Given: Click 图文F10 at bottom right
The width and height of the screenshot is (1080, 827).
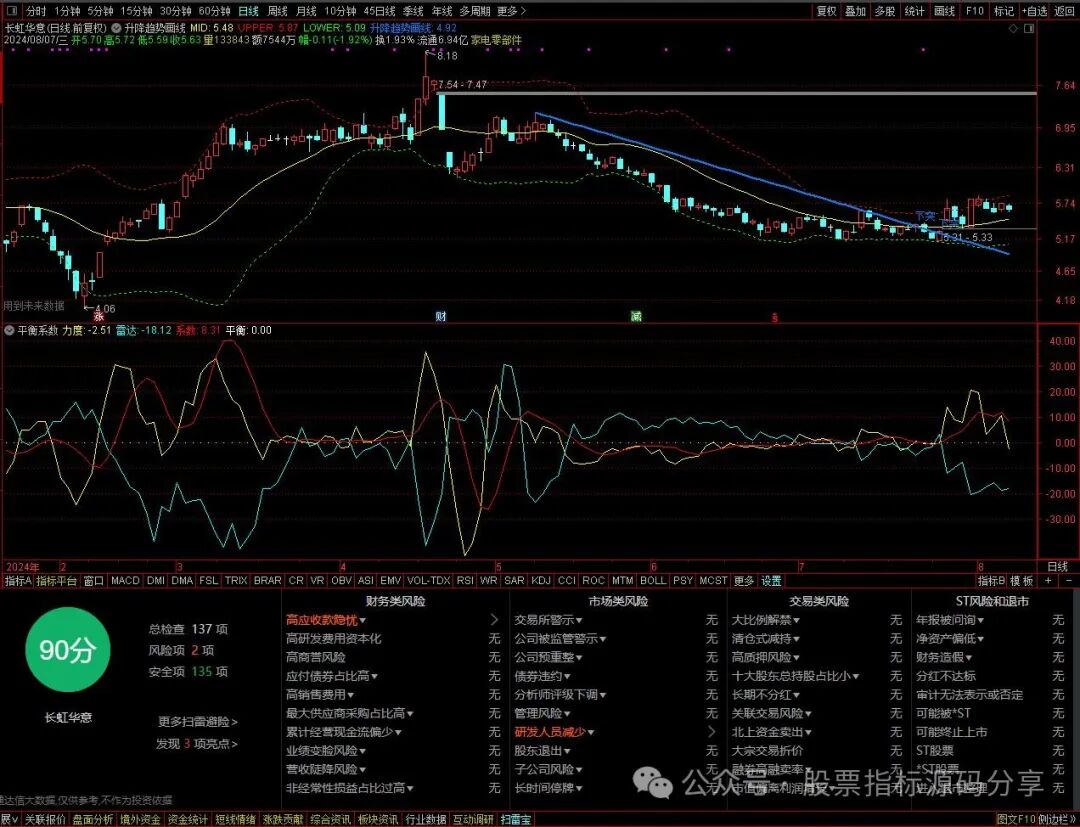Looking at the screenshot, I should 1017,819.
